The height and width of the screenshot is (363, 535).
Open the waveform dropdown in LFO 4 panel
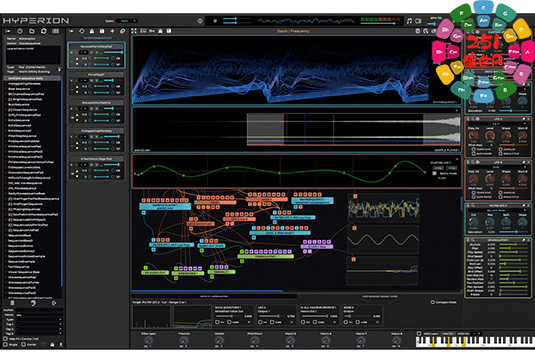point(497,167)
